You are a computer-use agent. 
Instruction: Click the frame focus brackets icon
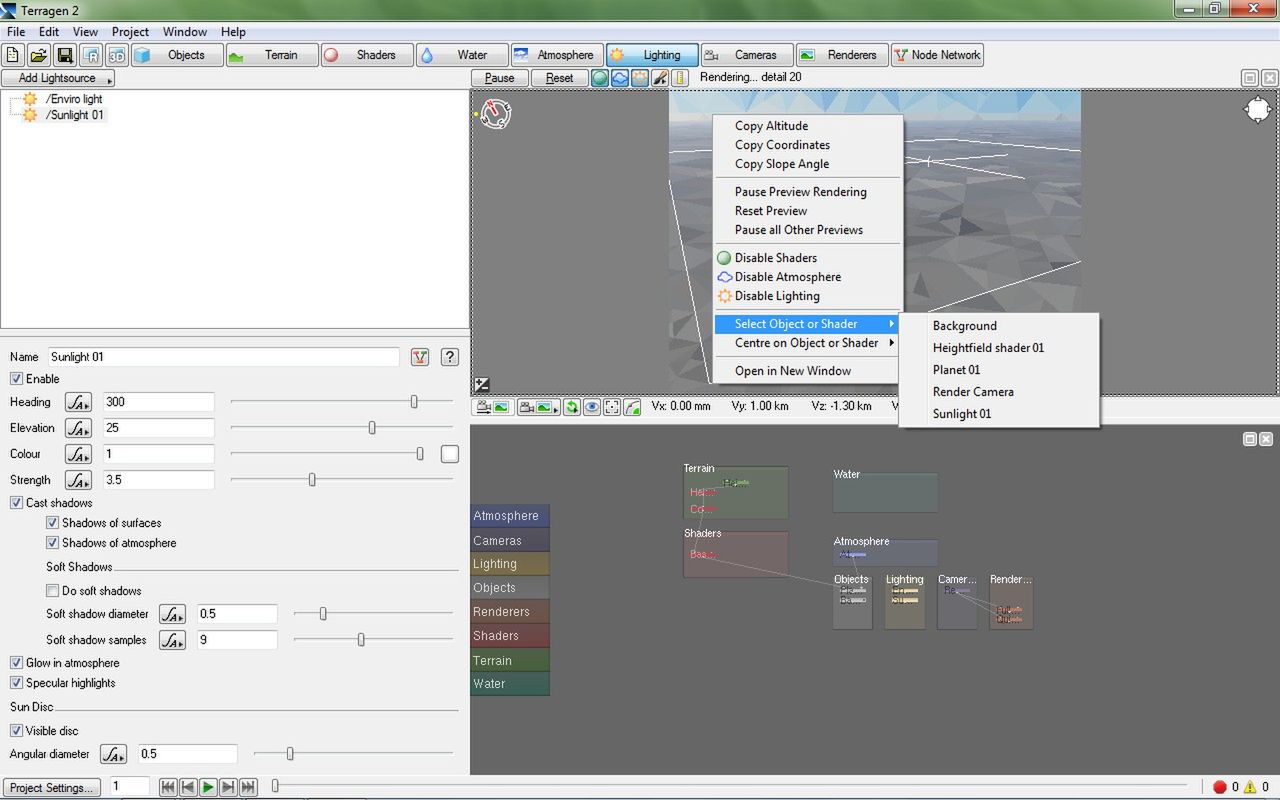[612, 407]
